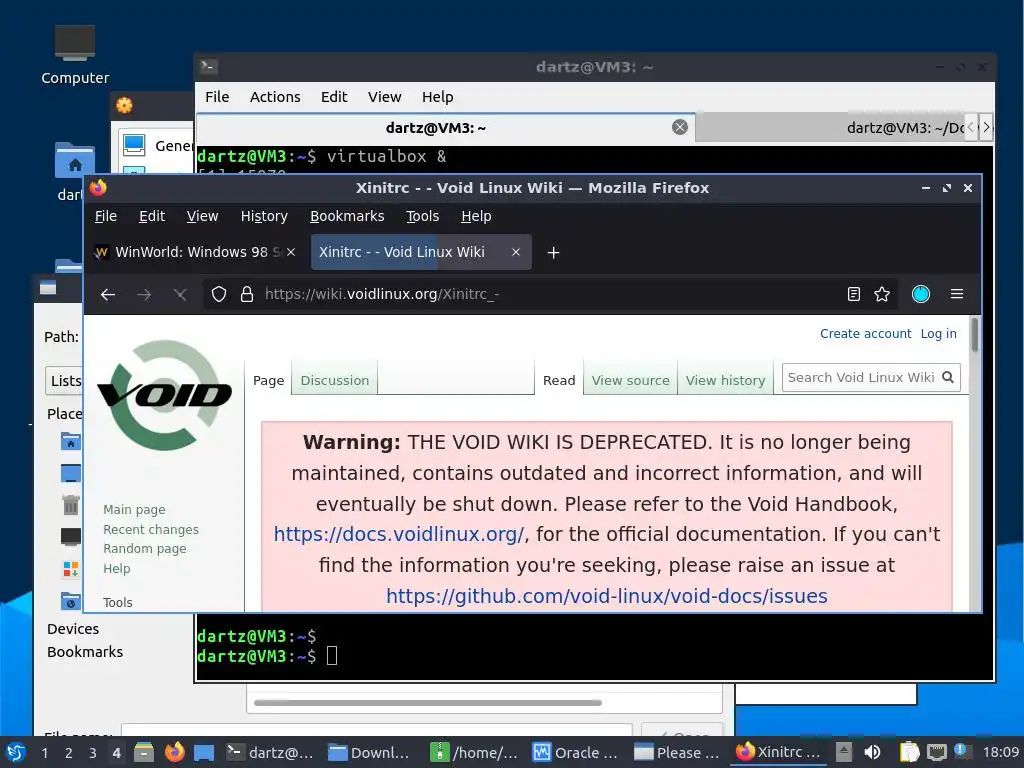Switch to Oracle taskbar window
The image size is (1024, 768).
[x=575, y=753]
